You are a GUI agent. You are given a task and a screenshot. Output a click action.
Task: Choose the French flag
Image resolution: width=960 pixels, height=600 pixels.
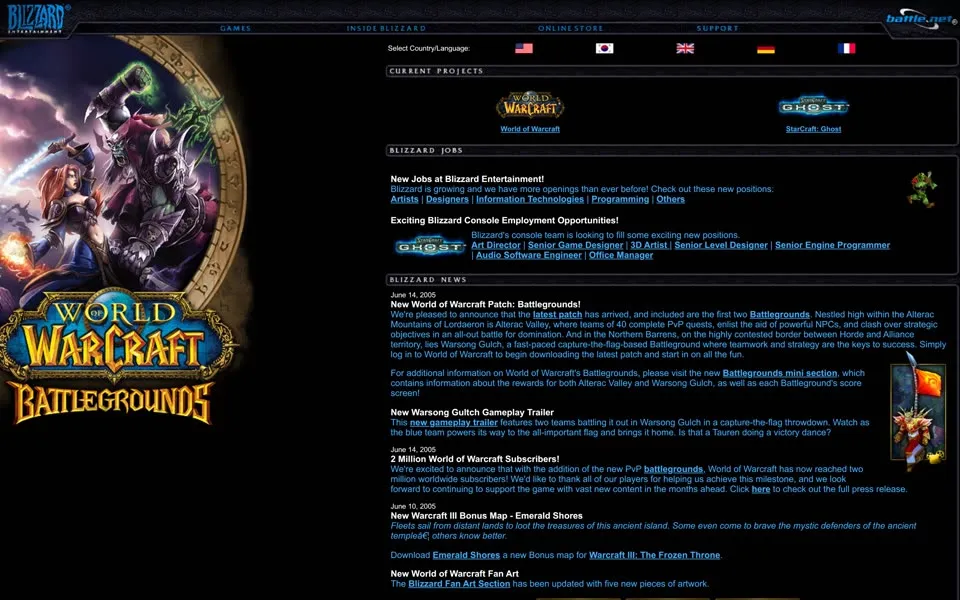coord(847,48)
